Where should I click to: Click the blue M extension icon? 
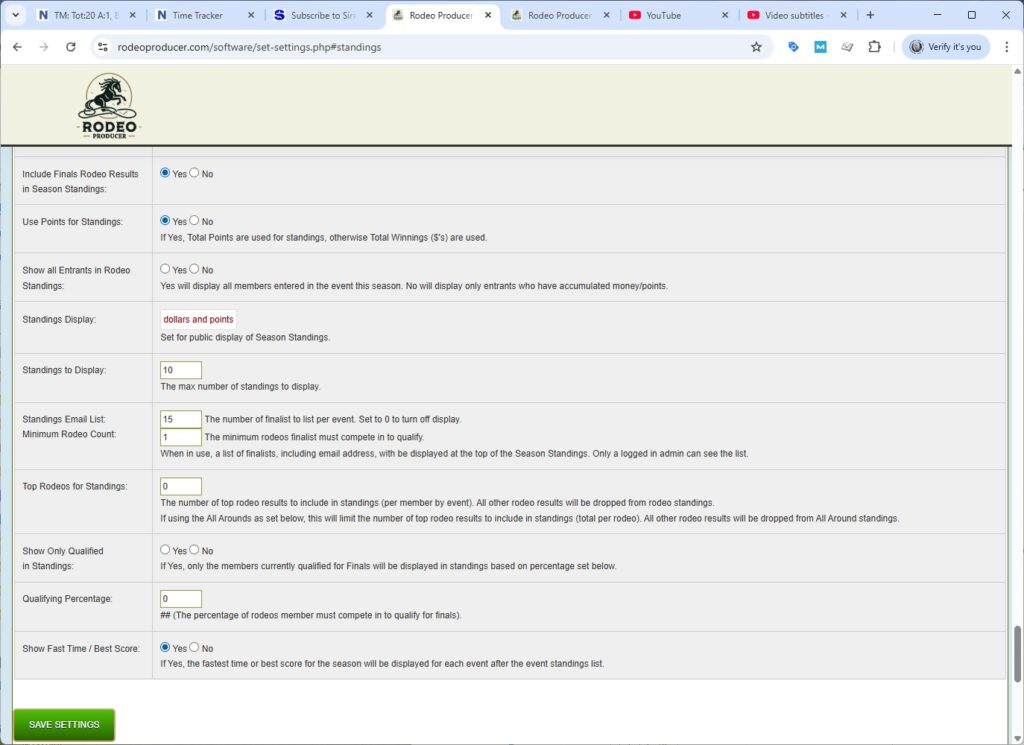820,46
